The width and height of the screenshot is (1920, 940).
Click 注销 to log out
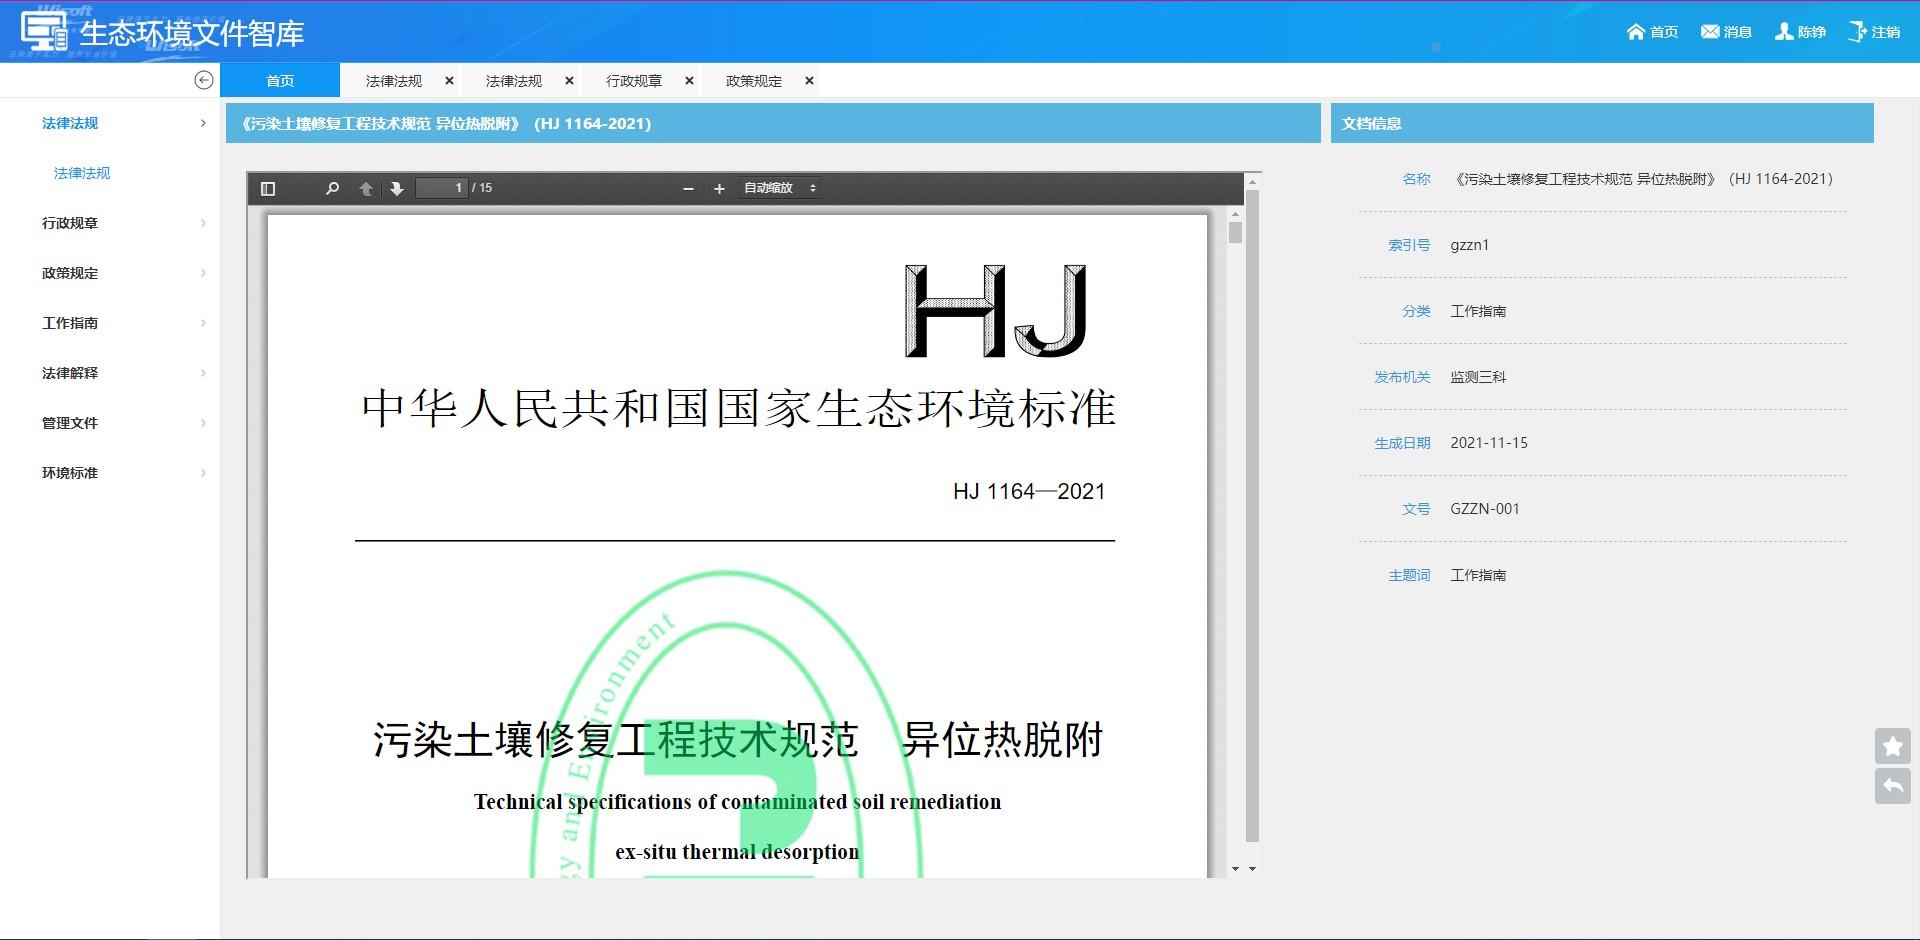pyautogui.click(x=1874, y=32)
